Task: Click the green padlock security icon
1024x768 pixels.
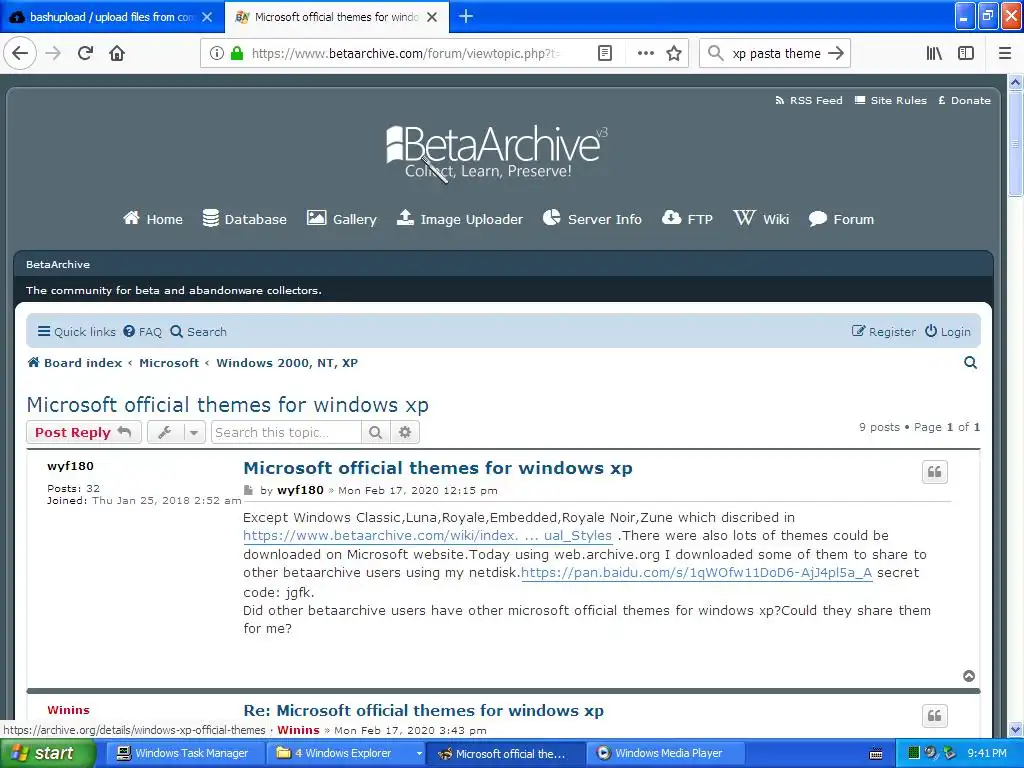Action: (237, 53)
